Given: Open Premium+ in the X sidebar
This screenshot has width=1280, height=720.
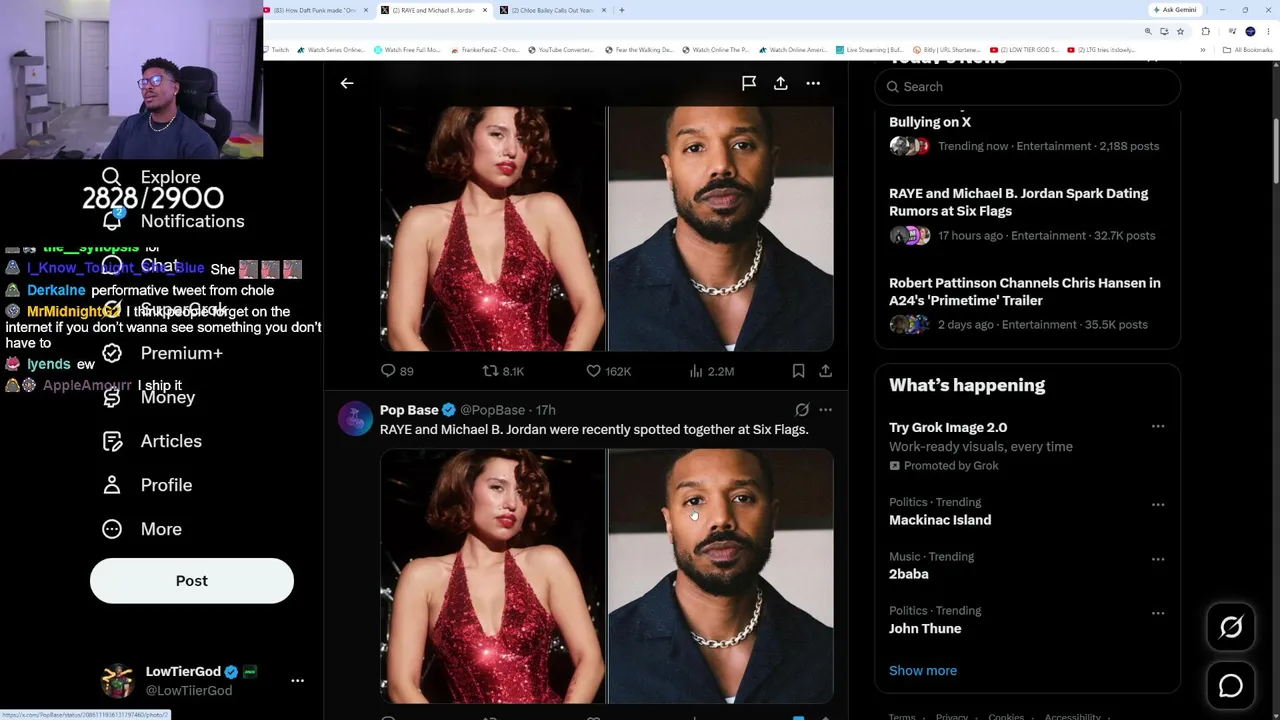Looking at the screenshot, I should pyautogui.click(x=161, y=353).
